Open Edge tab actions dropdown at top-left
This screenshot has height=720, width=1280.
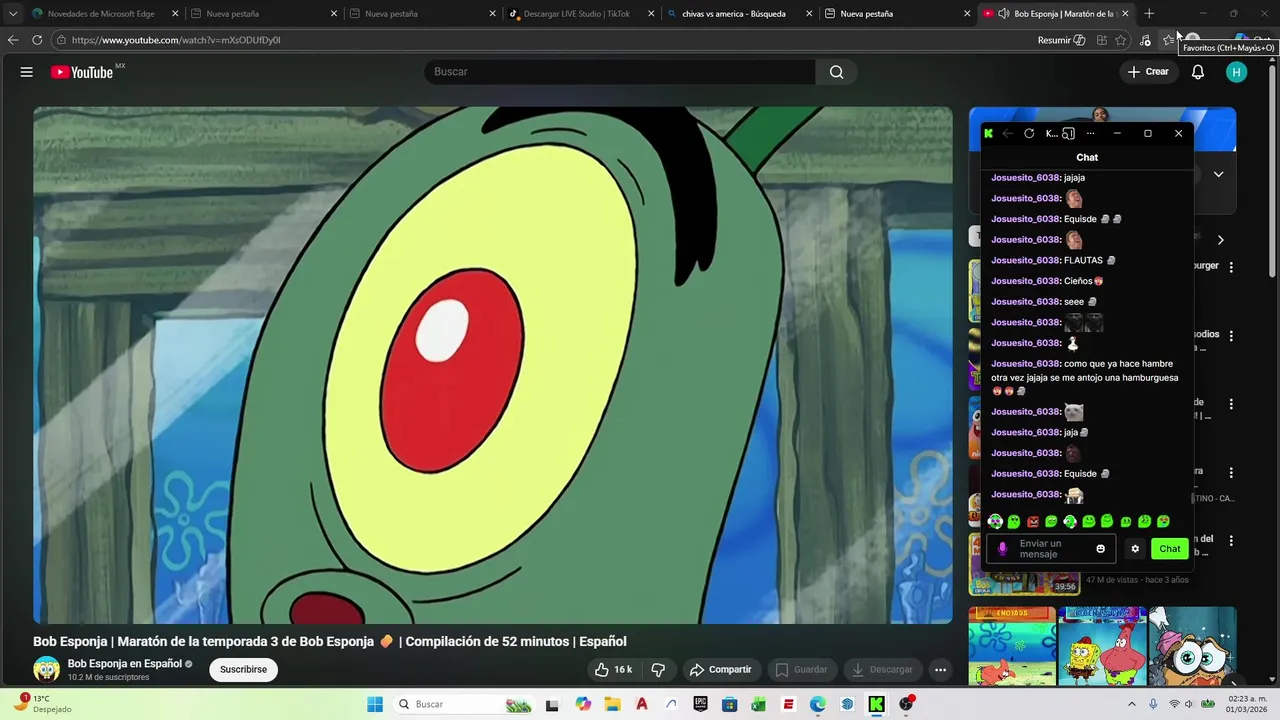click(13, 13)
